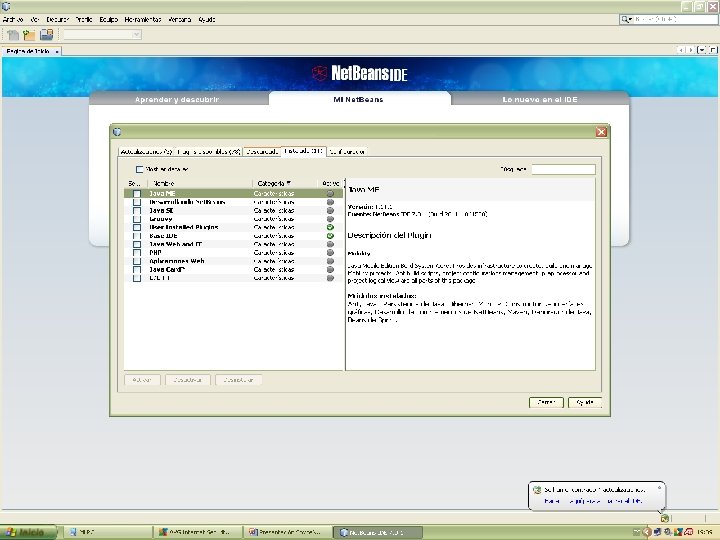Image resolution: width=720 pixels, height=540 pixels.
Task: Click the search magnifier icon in top-right
Action: pos(624,19)
